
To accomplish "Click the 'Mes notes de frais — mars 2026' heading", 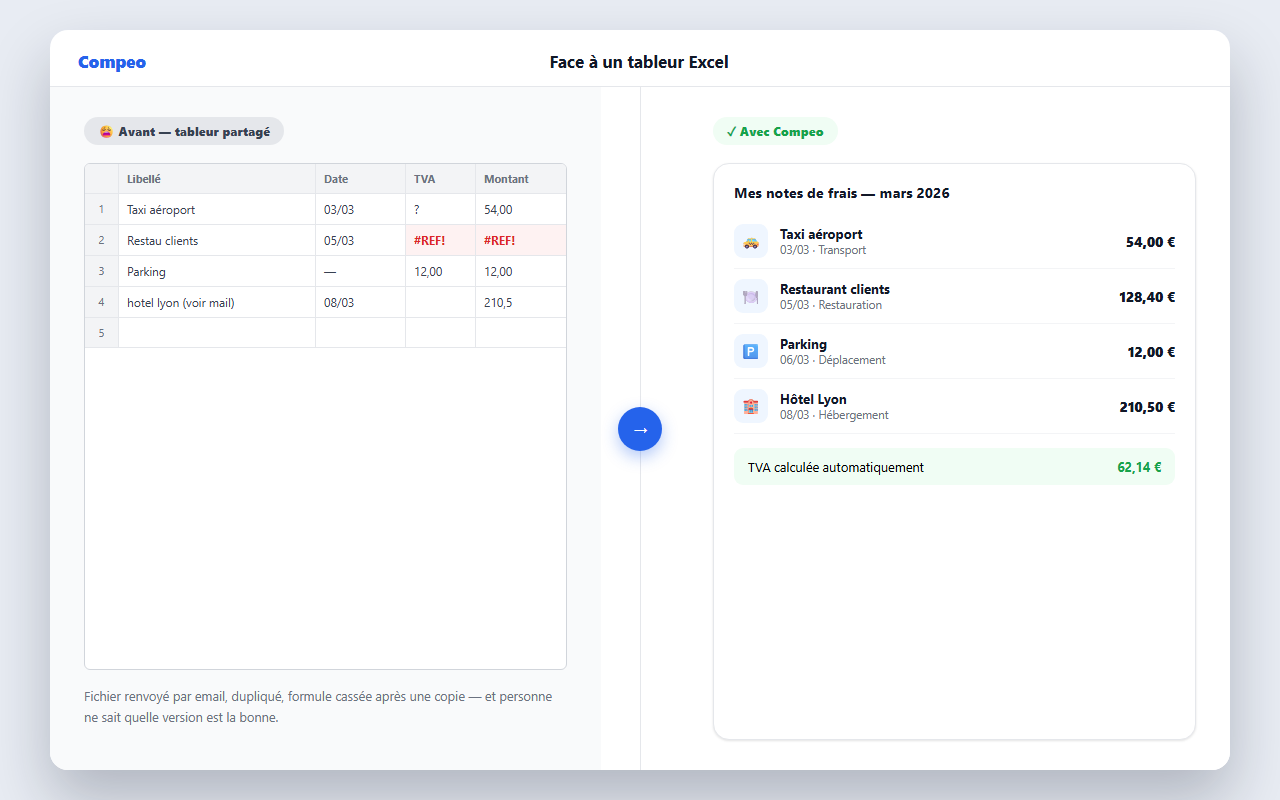I will click(x=842, y=193).
